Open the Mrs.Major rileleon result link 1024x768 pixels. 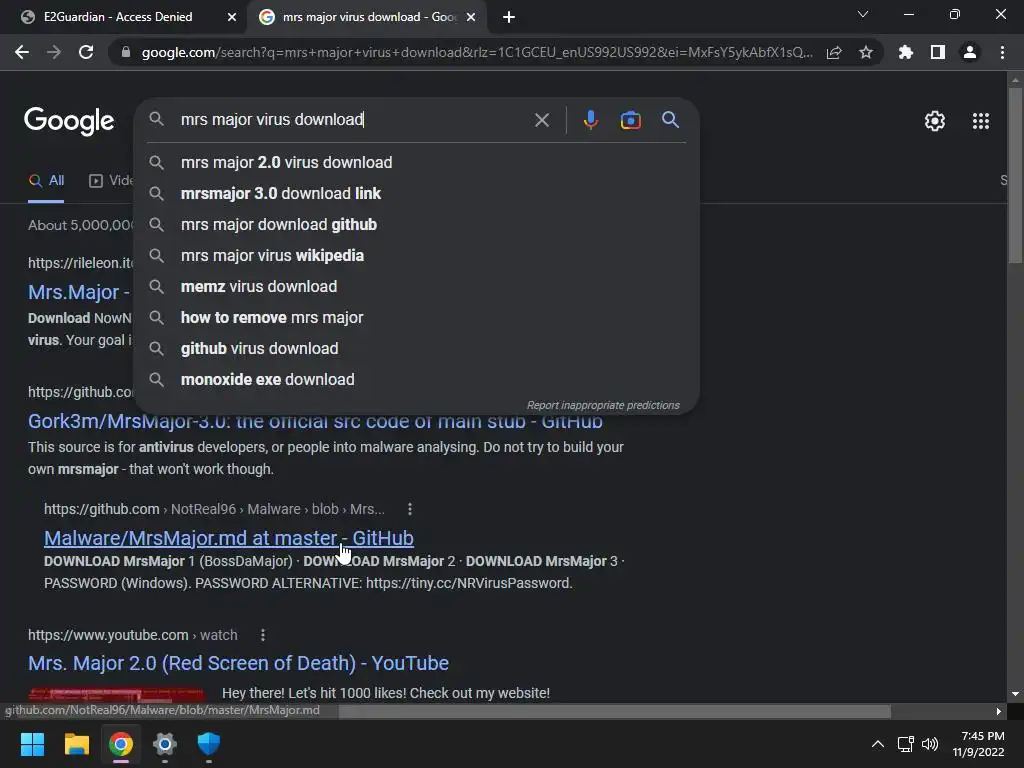coord(78,292)
